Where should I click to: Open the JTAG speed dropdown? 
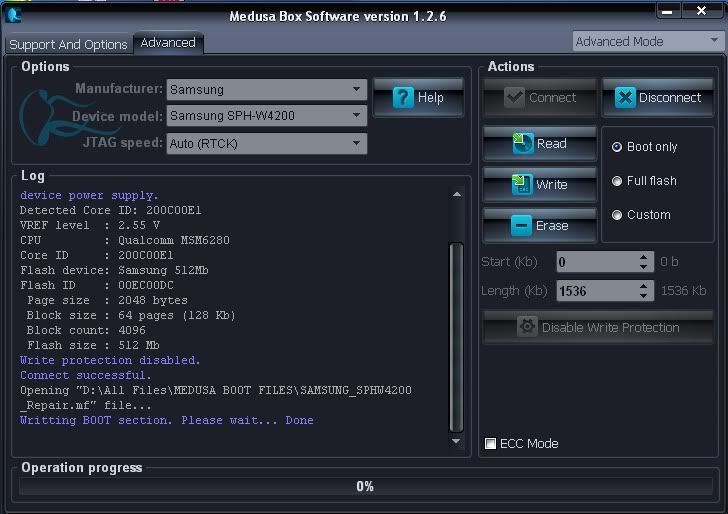point(266,143)
